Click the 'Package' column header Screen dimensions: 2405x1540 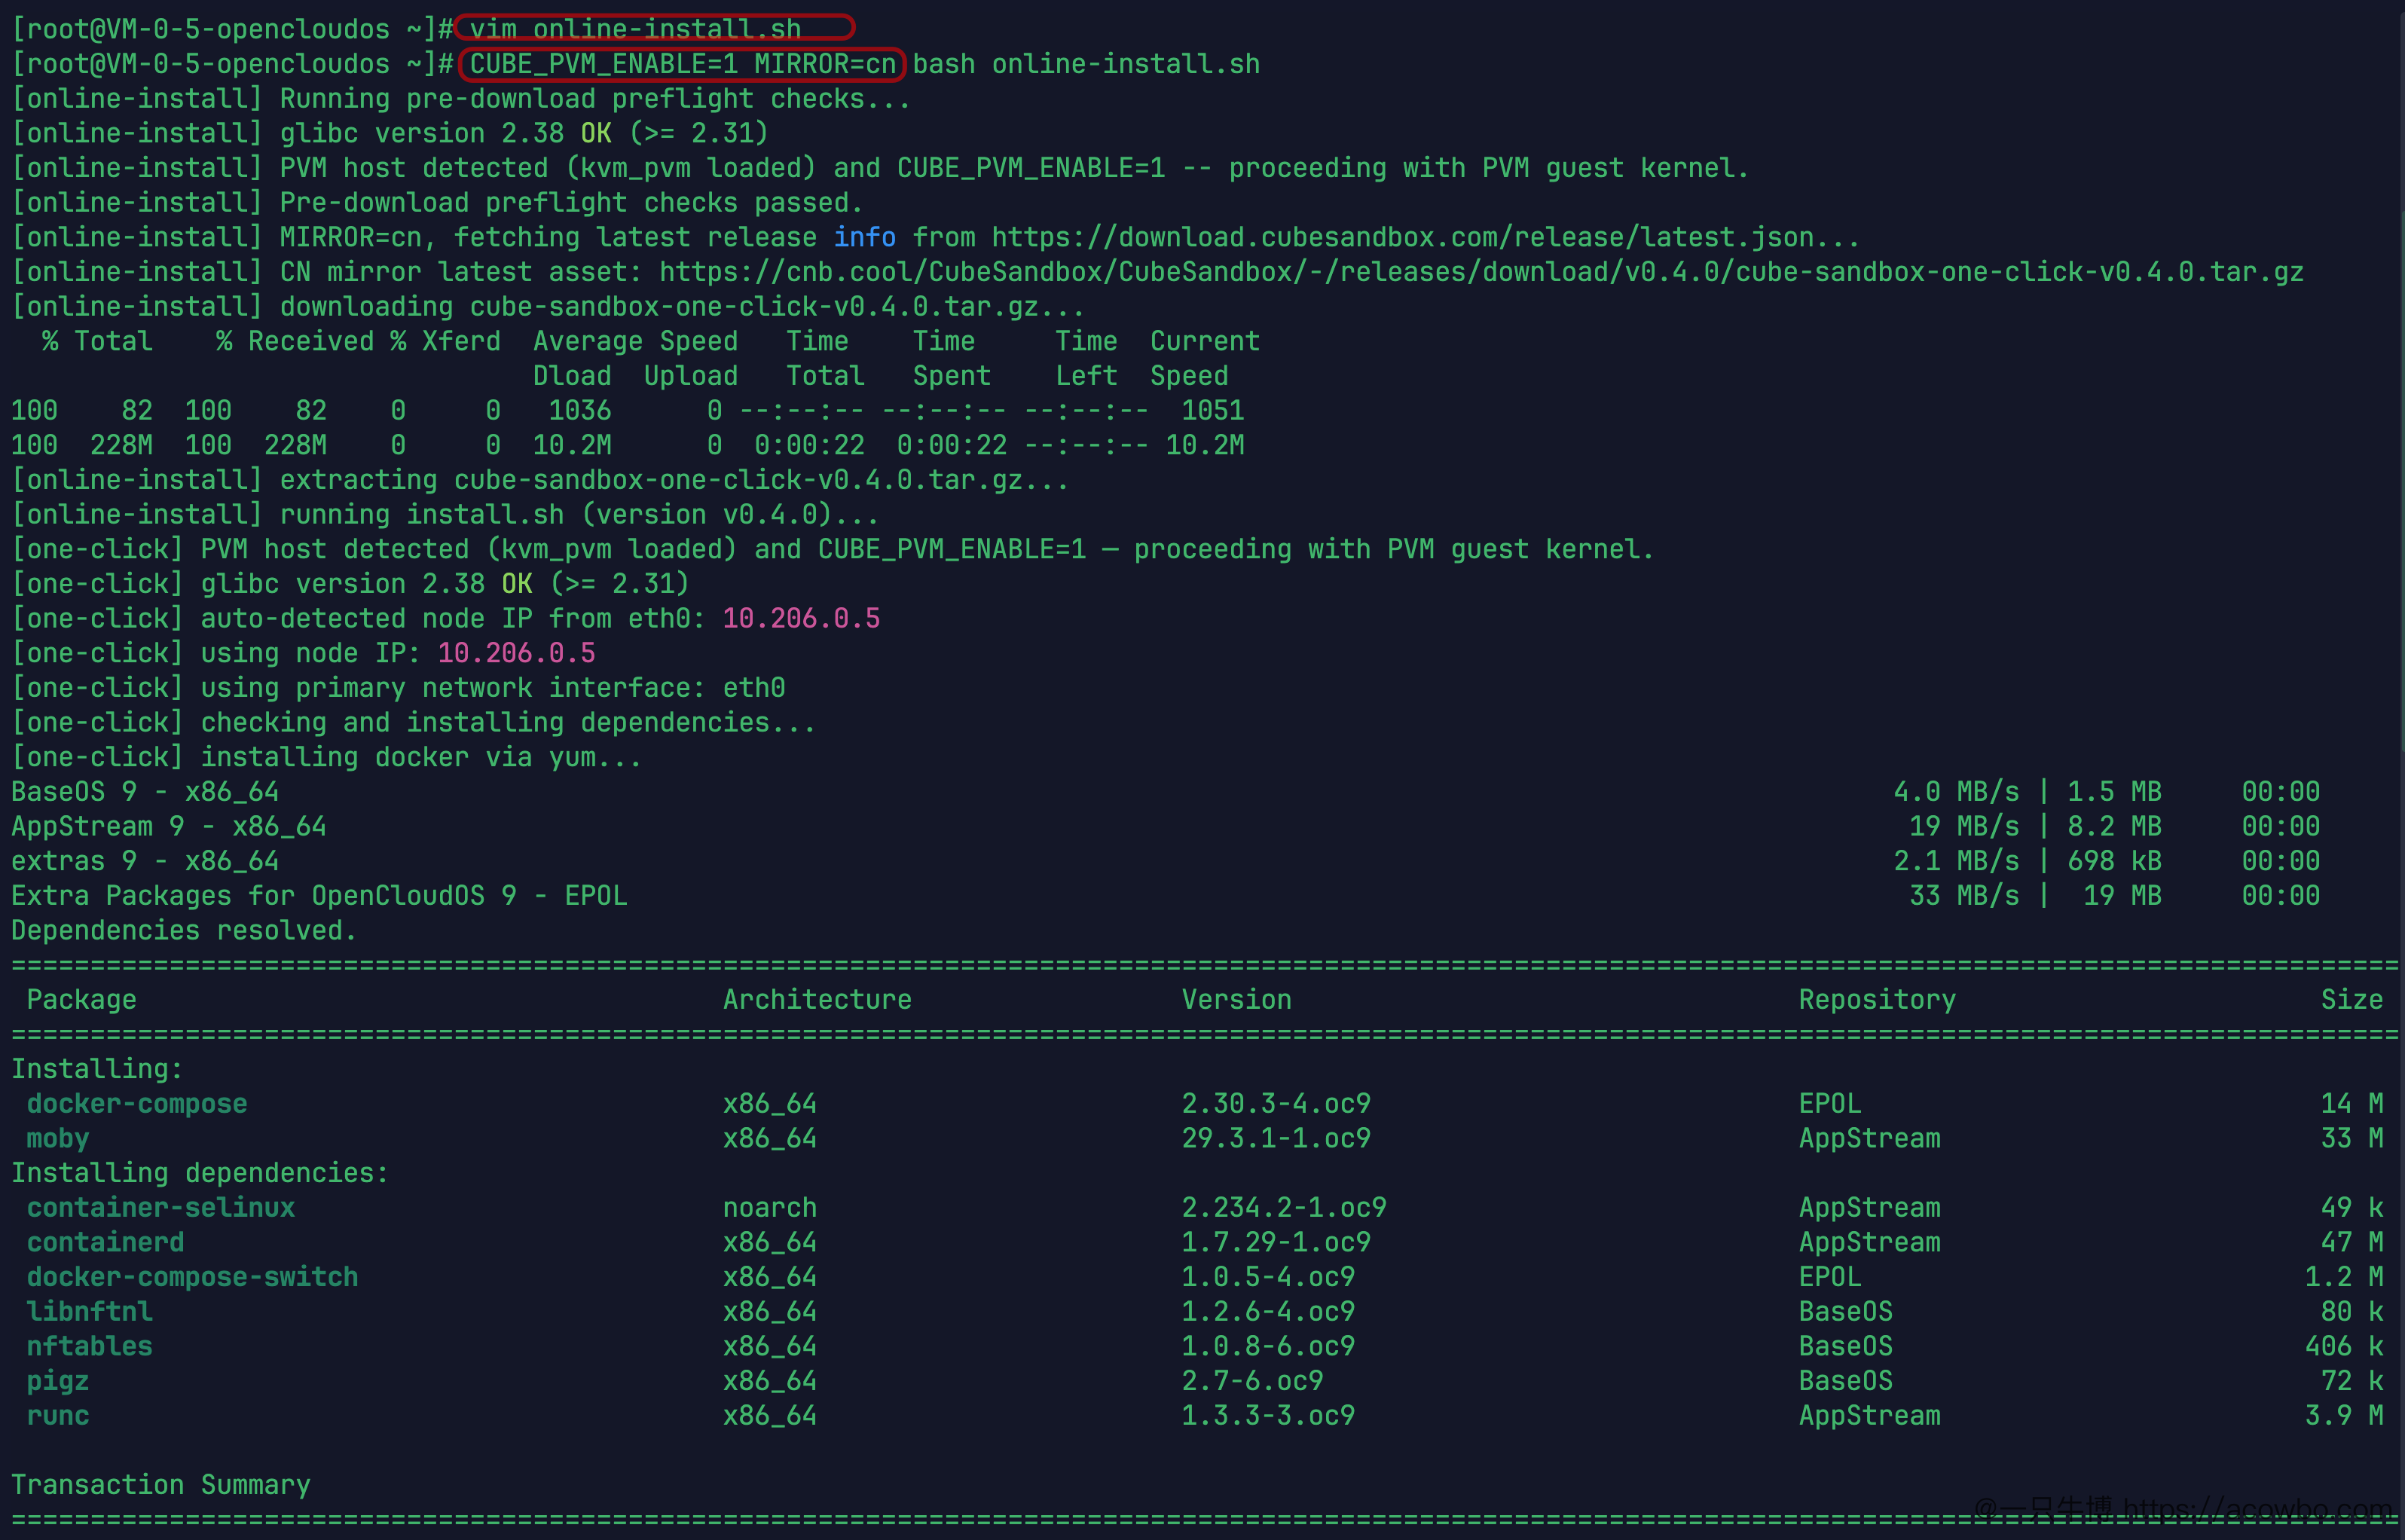82,999
